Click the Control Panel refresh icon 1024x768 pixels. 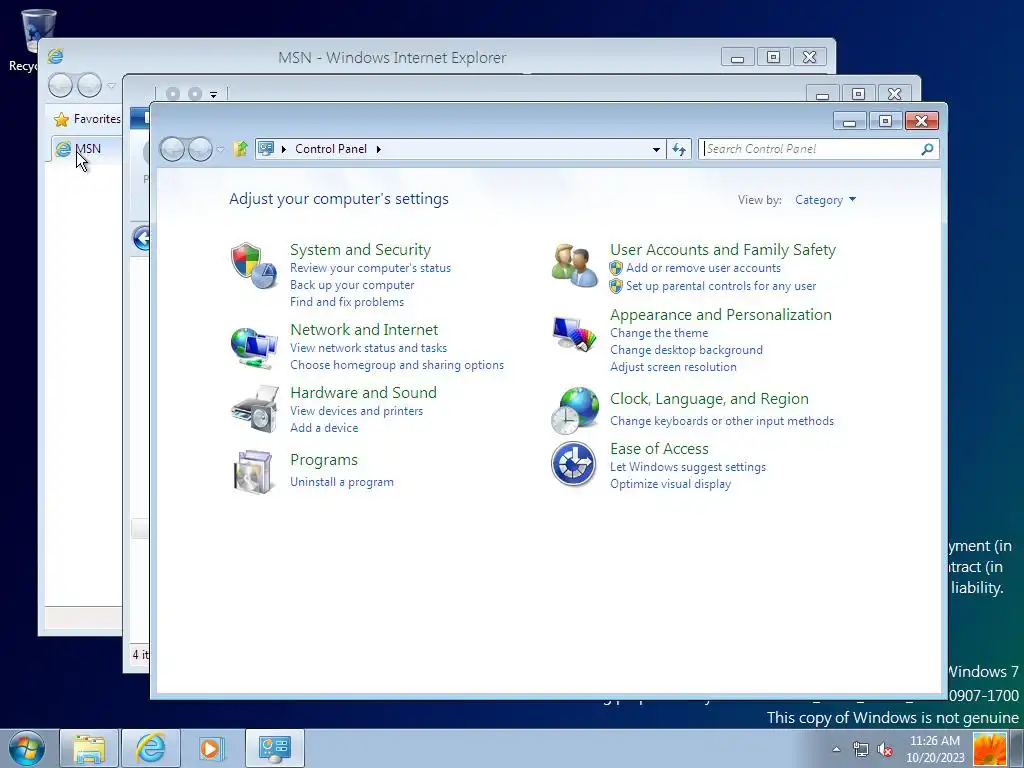[679, 150]
